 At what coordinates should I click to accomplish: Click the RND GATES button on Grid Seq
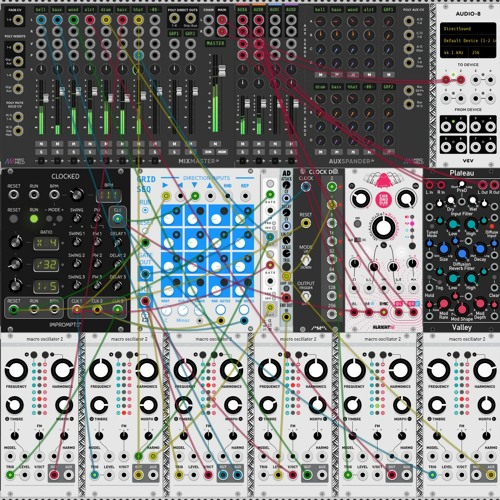click(220, 310)
